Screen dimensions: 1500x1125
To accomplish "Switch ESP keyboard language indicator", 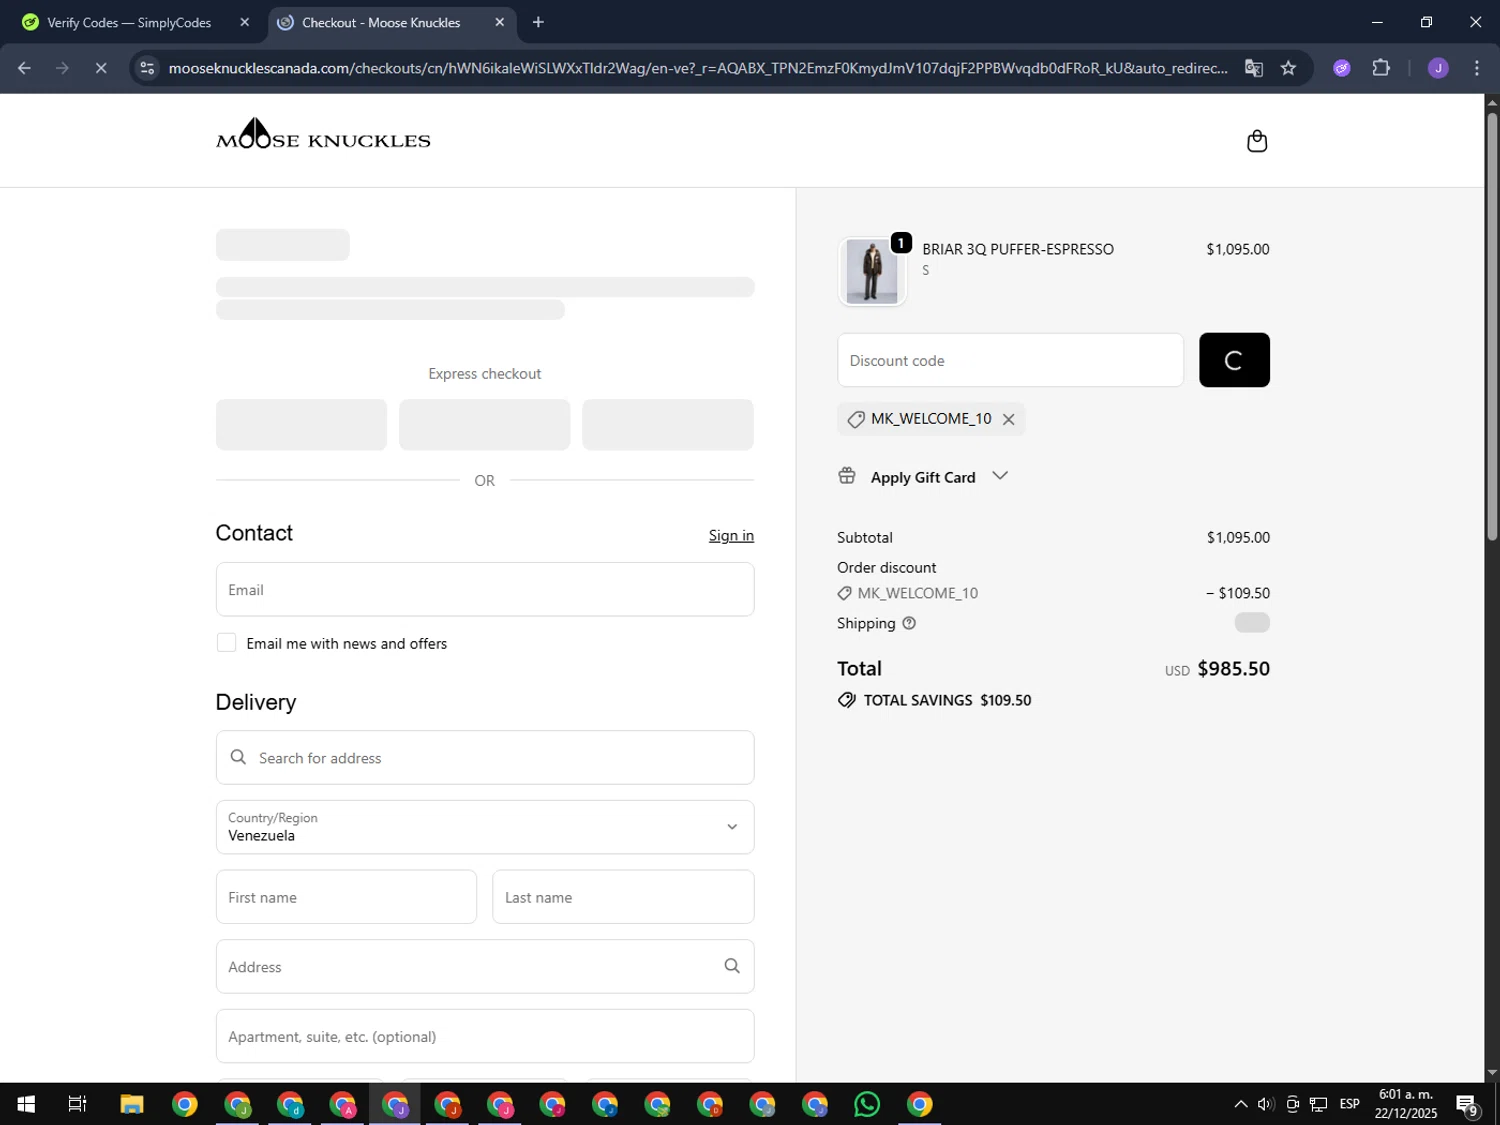I will 1350,1104.
